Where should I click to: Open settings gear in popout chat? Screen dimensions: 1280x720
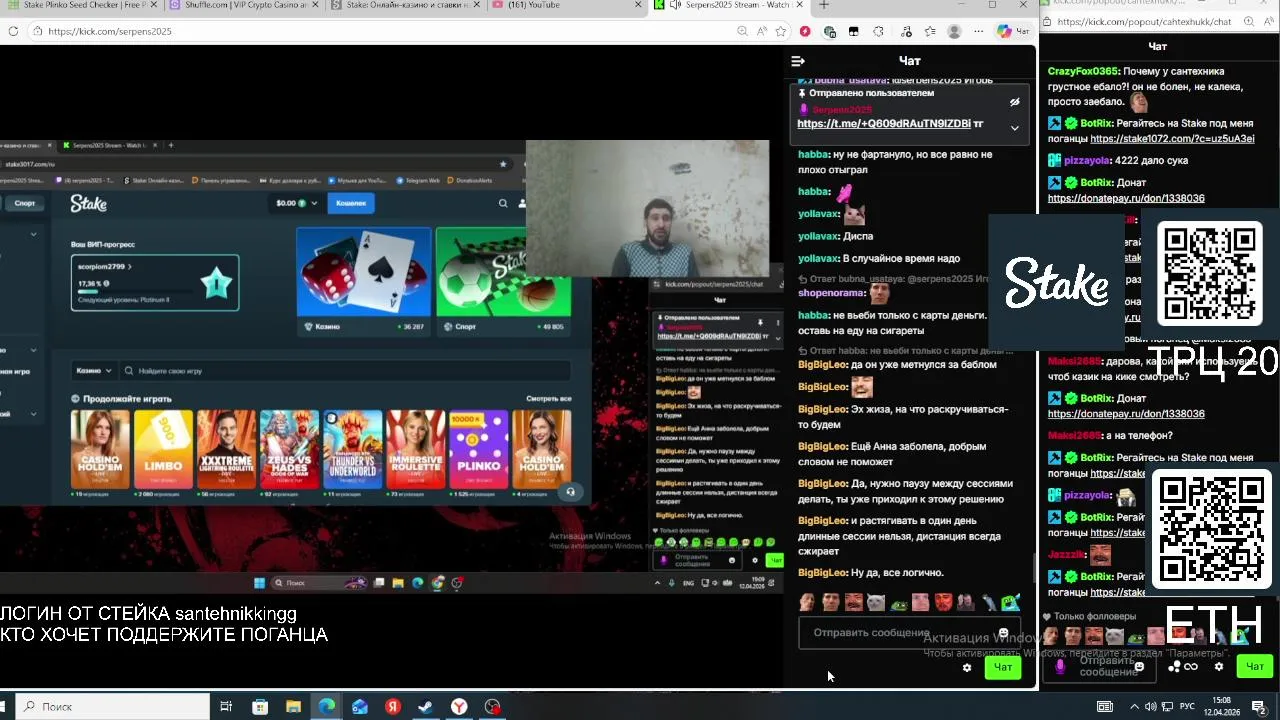(x=1218, y=666)
